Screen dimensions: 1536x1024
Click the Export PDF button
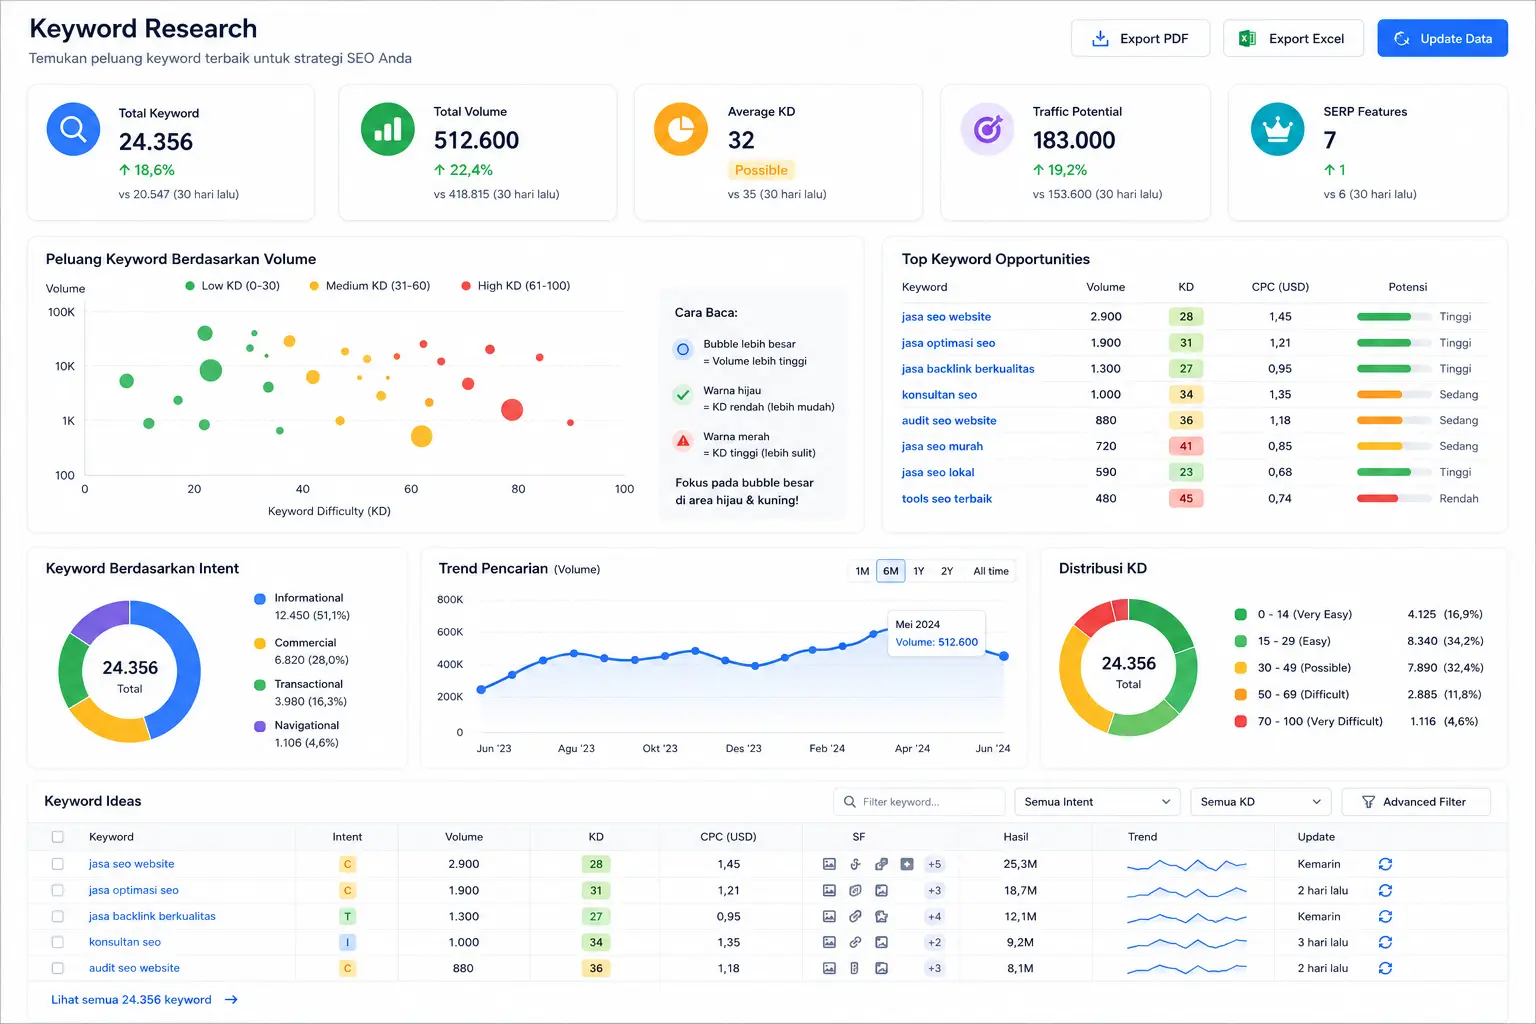(1140, 38)
